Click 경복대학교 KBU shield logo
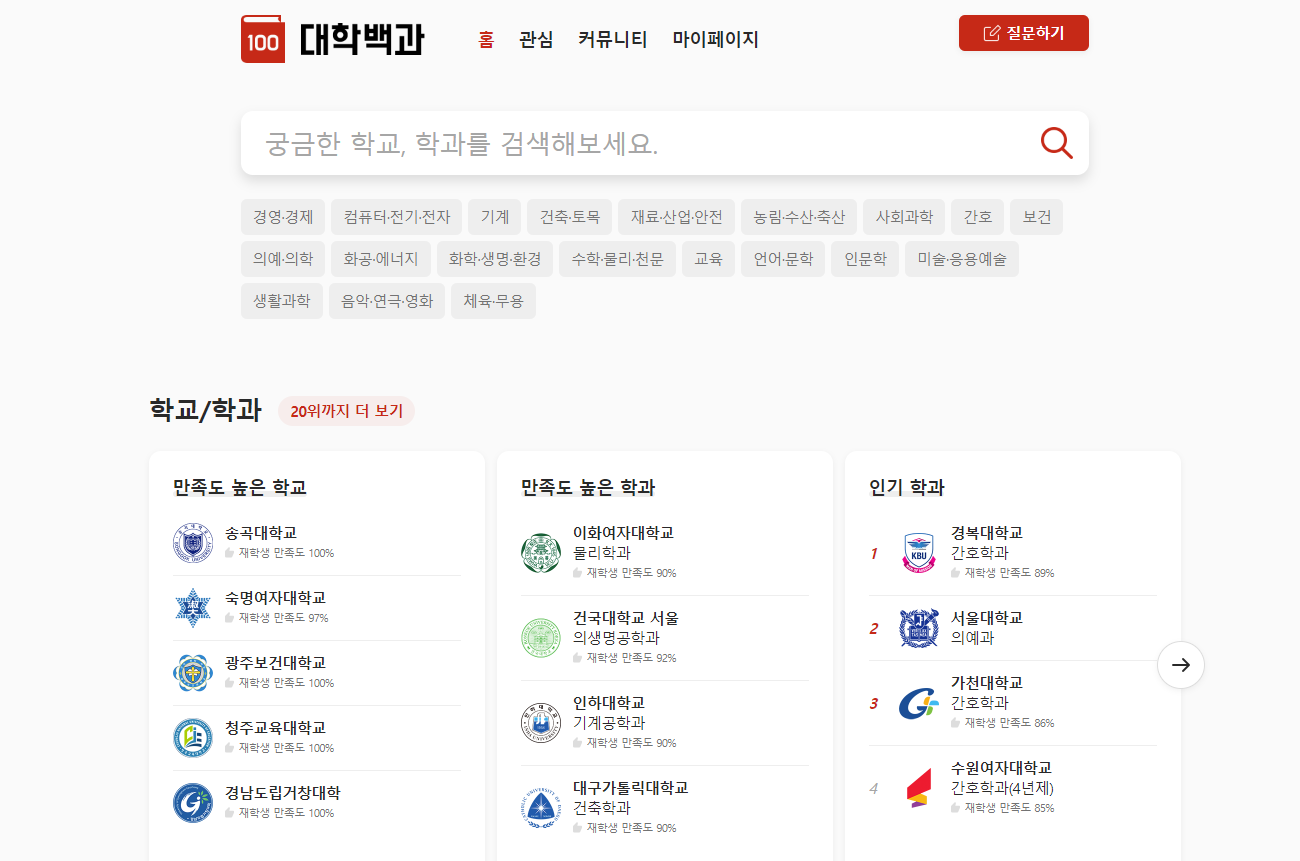Screen dimensions: 1300x861 (x=919, y=553)
